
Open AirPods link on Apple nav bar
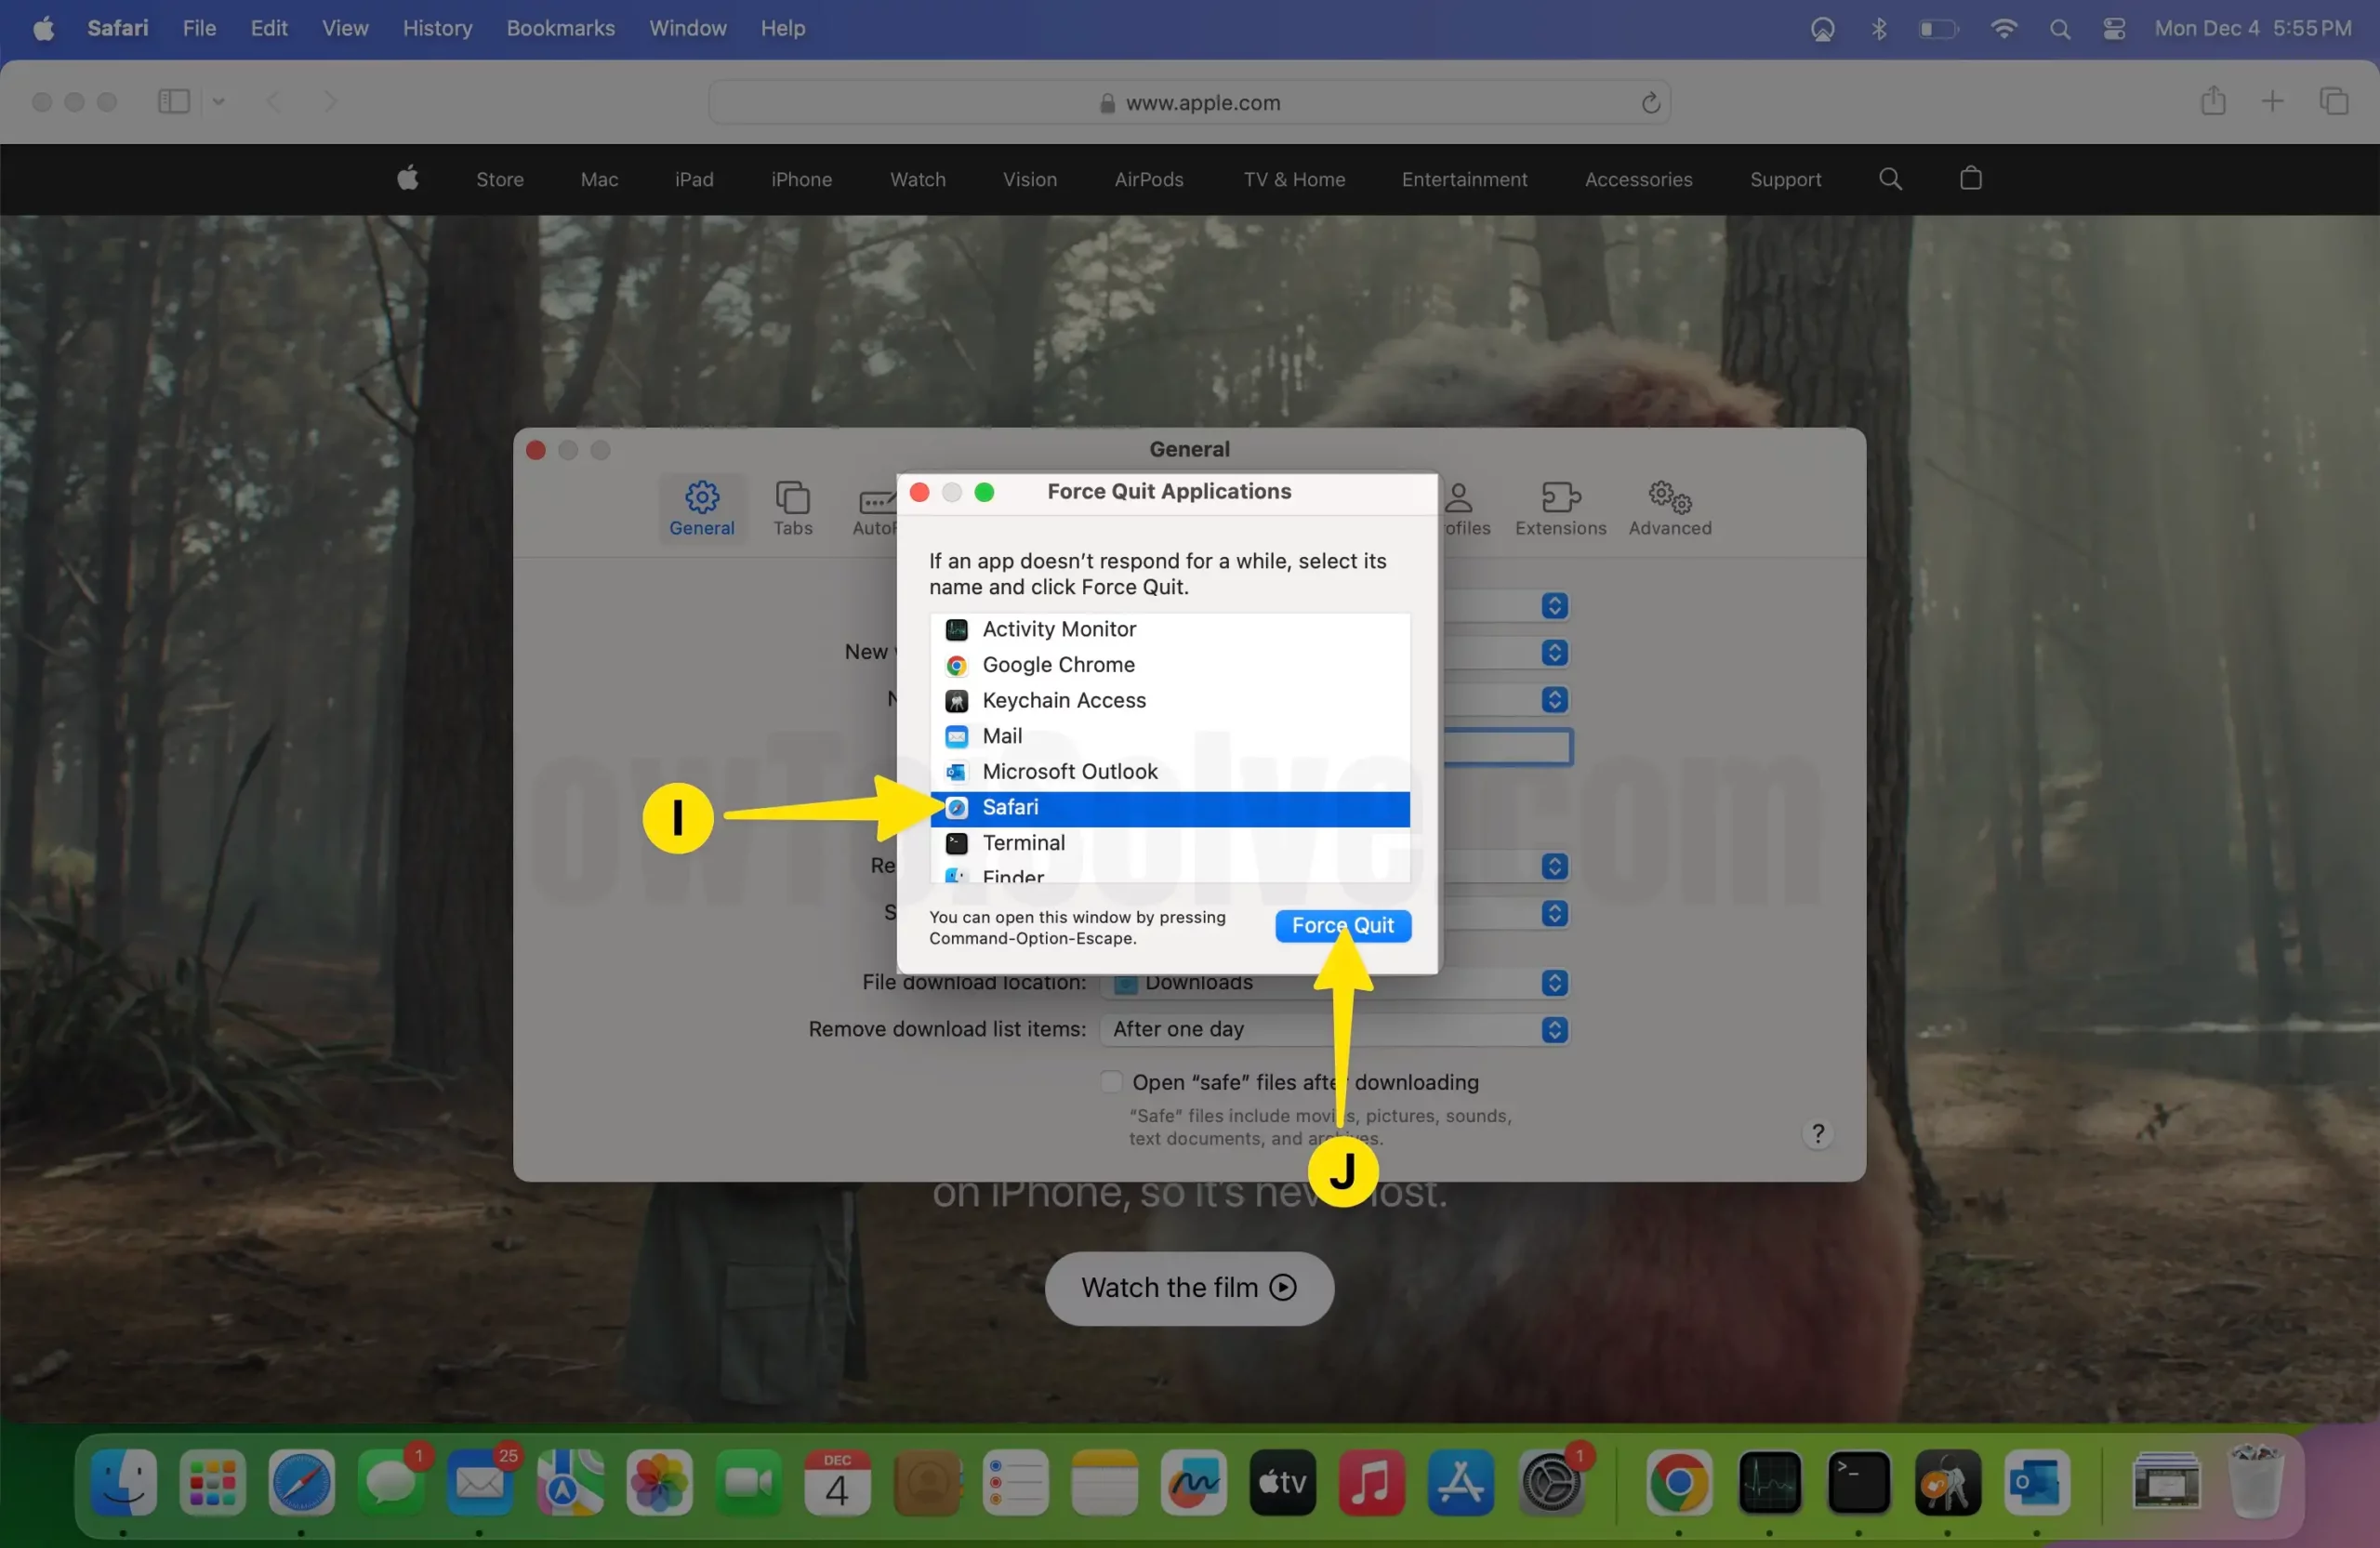click(x=1148, y=179)
